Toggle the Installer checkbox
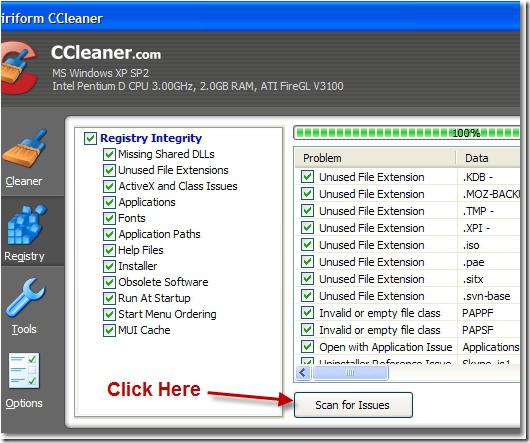This screenshot has width=530, height=443. [x=109, y=266]
